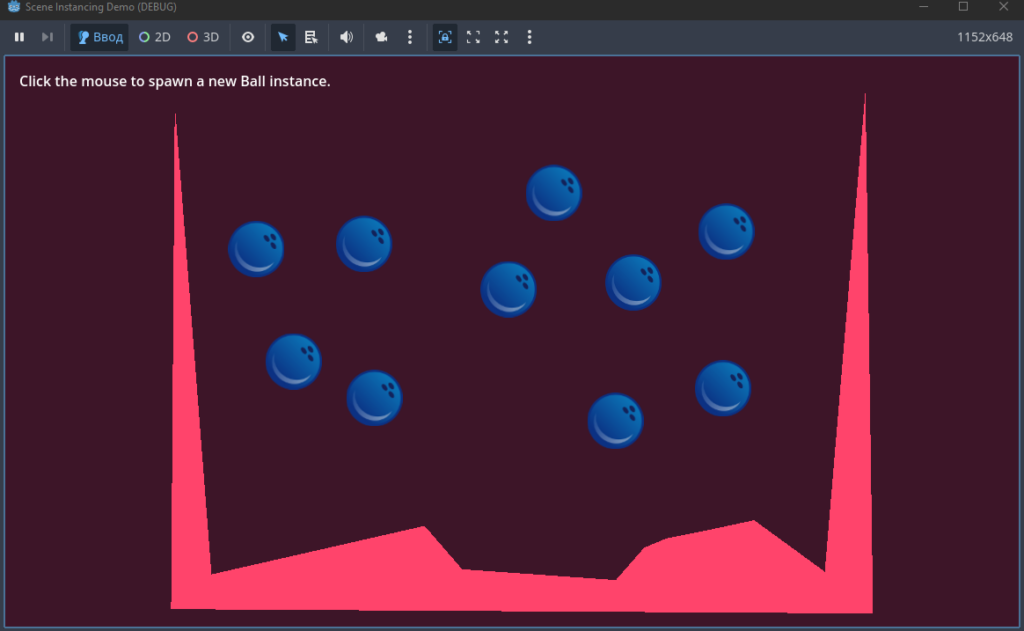The width and height of the screenshot is (1024, 631).
Task: Click the fit-to-frame brackets icon
Action: tap(473, 37)
